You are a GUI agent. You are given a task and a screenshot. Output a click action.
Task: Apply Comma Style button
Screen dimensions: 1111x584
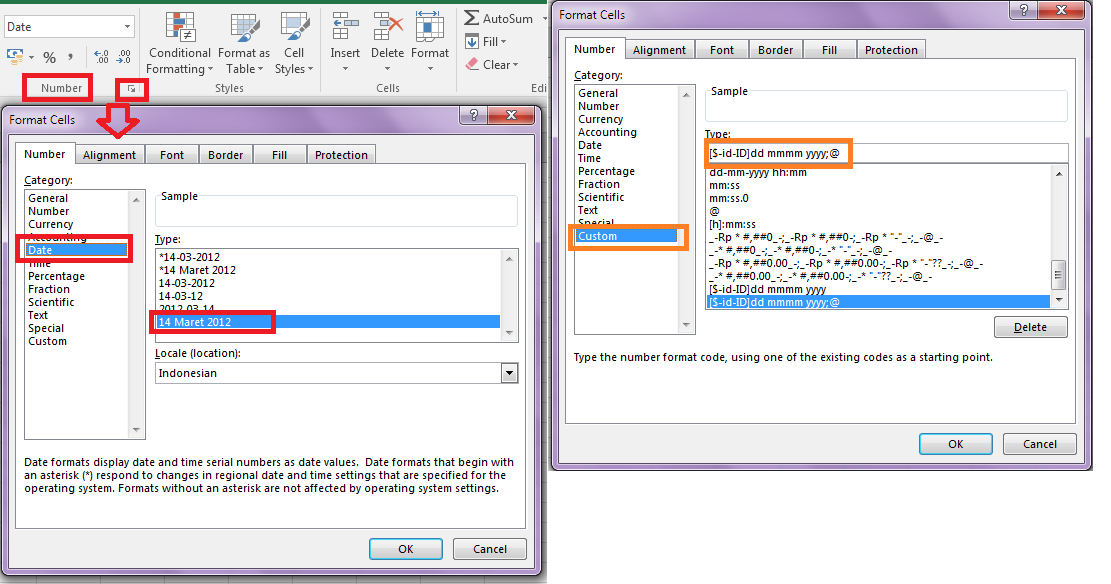69,57
